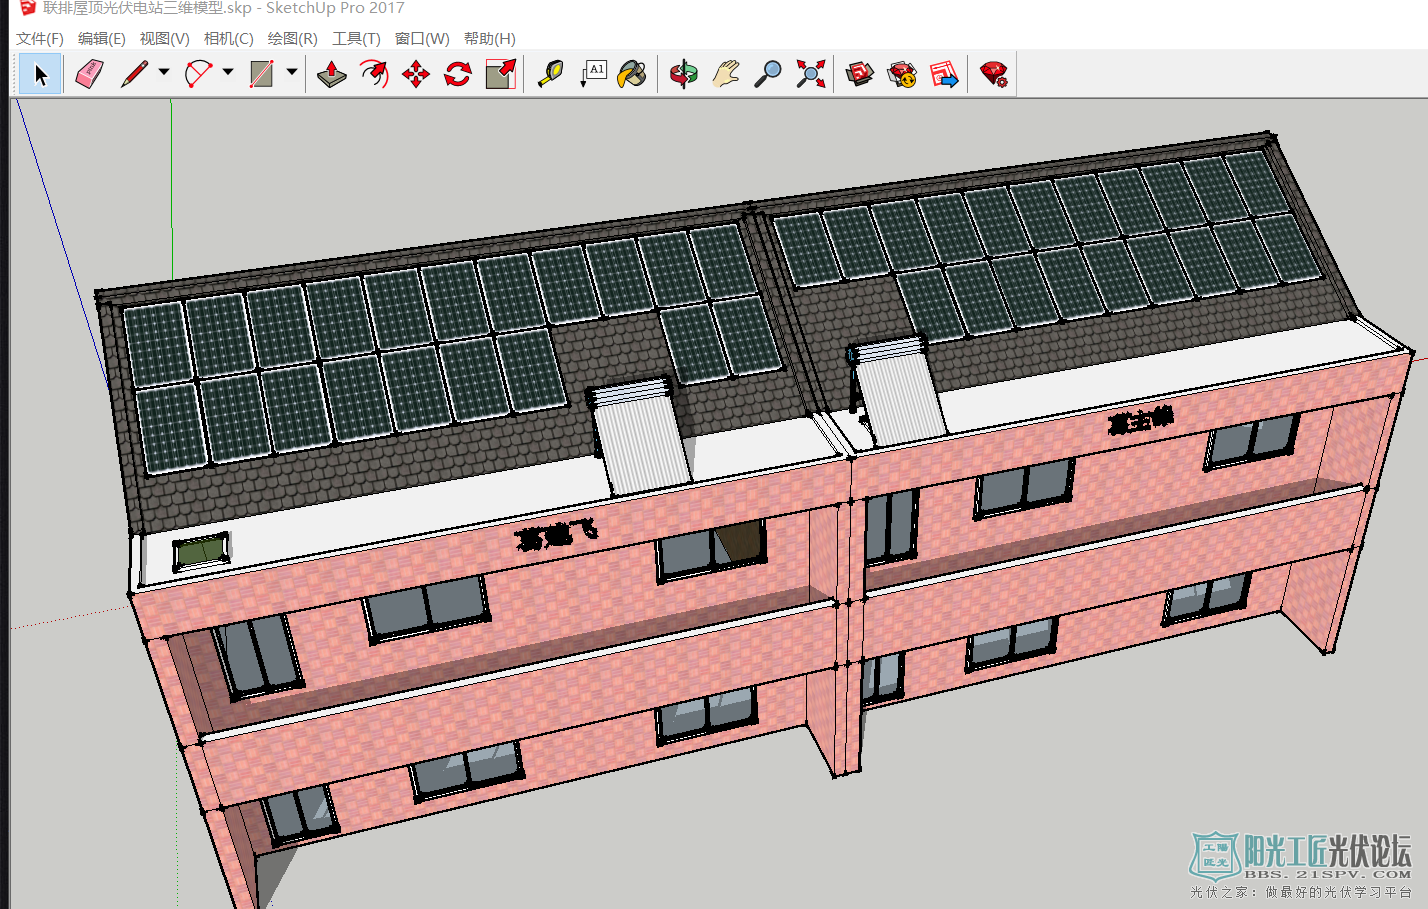Open the 编辑(E) menu
This screenshot has height=909, width=1428.
[x=102, y=38]
